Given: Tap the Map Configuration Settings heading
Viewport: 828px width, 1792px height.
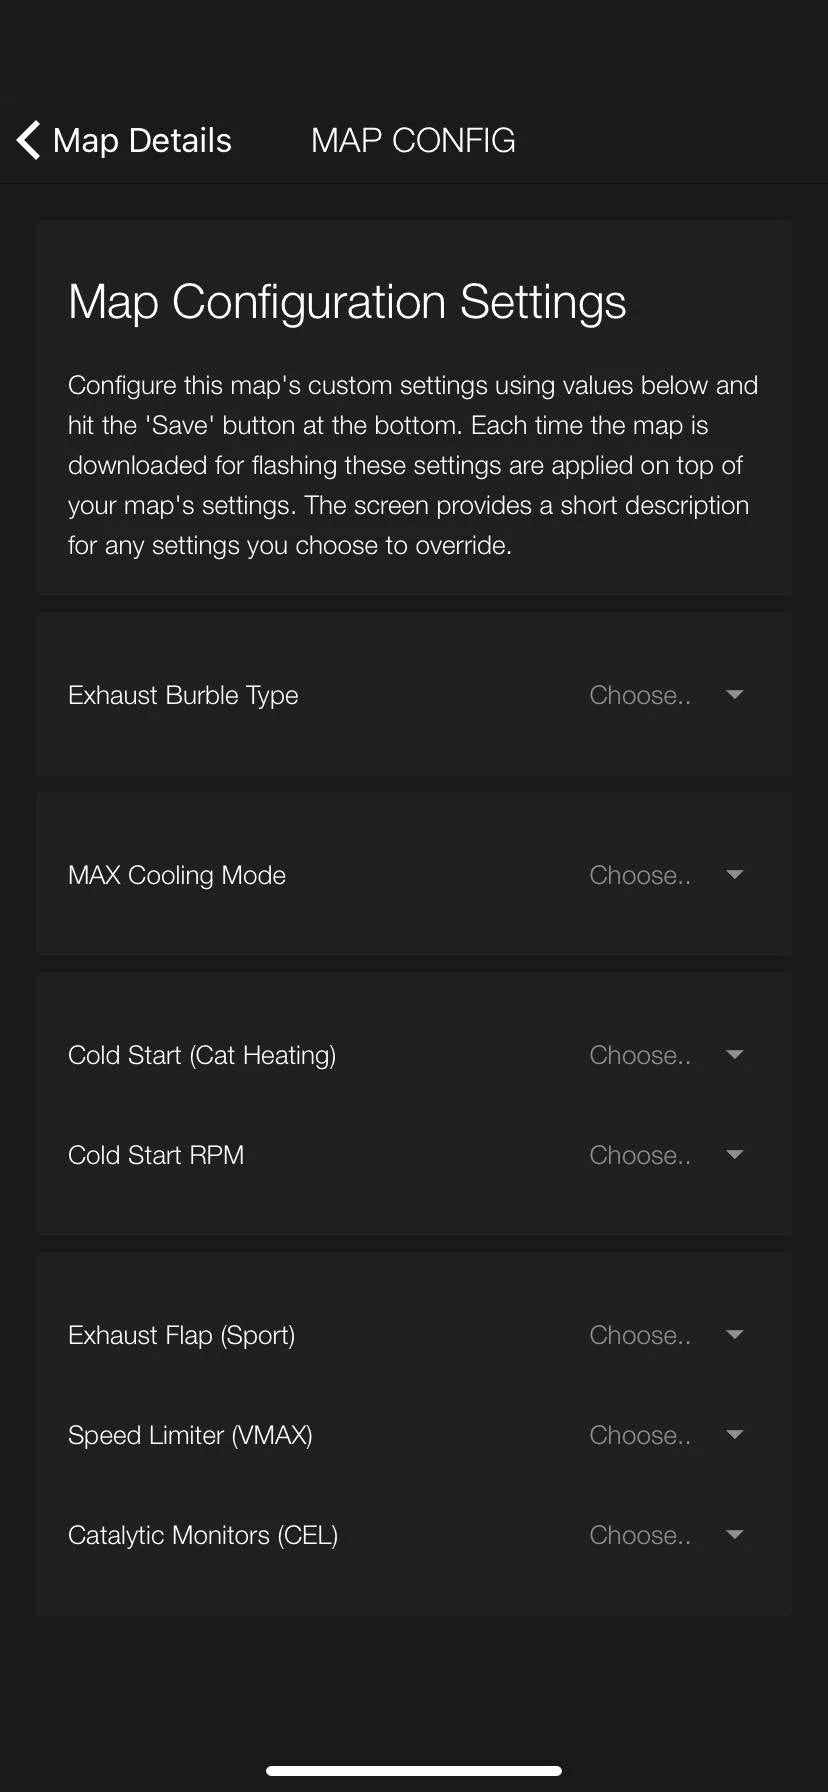Looking at the screenshot, I should tap(347, 302).
